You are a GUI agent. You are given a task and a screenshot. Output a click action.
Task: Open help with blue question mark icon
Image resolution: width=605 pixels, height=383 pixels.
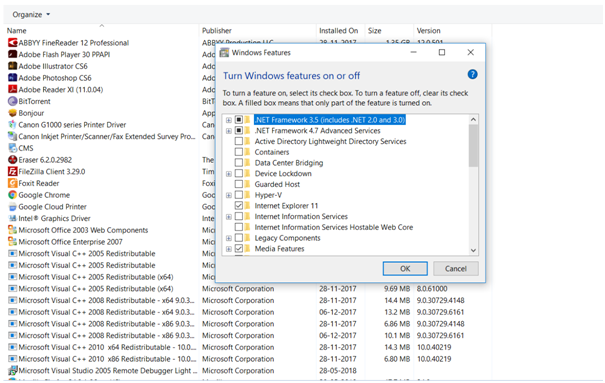(472, 74)
